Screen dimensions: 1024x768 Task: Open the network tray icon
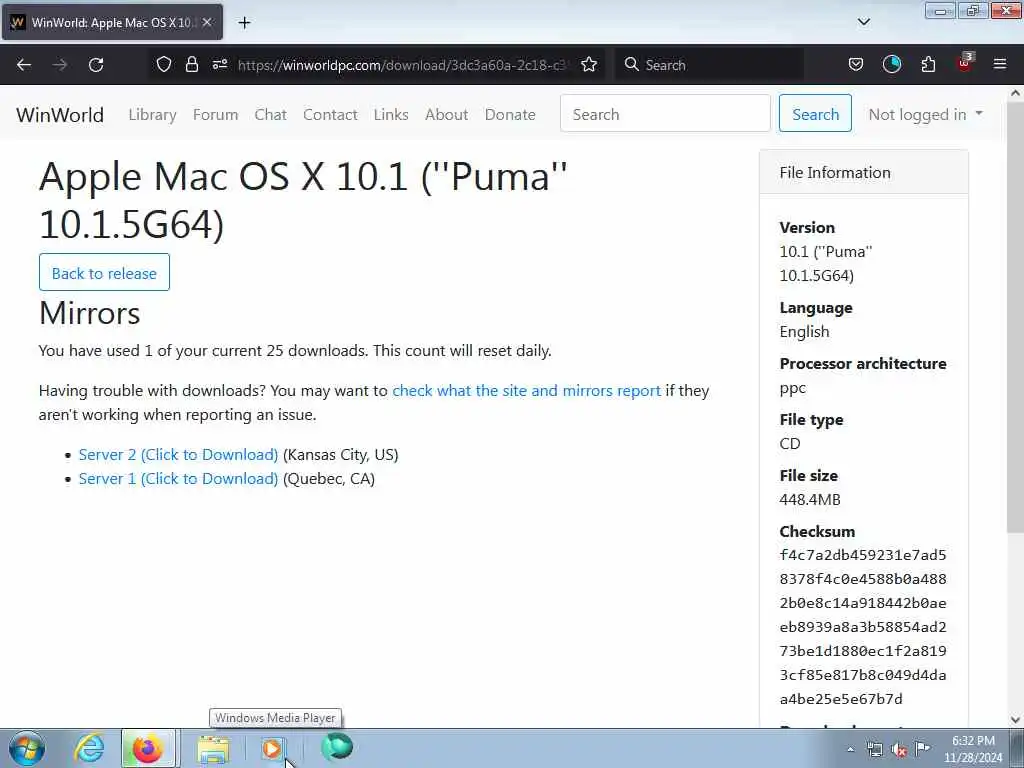pos(874,750)
